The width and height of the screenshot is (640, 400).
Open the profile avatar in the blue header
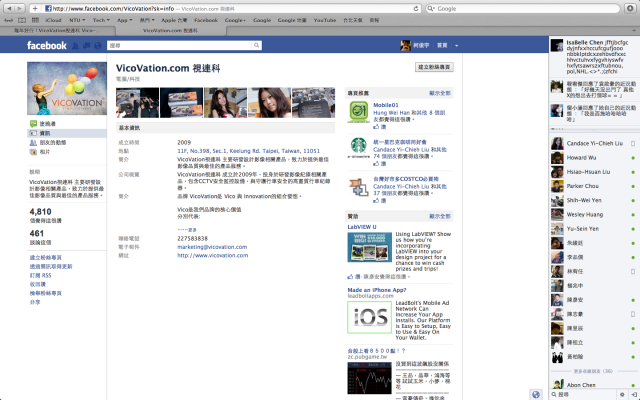click(405, 45)
